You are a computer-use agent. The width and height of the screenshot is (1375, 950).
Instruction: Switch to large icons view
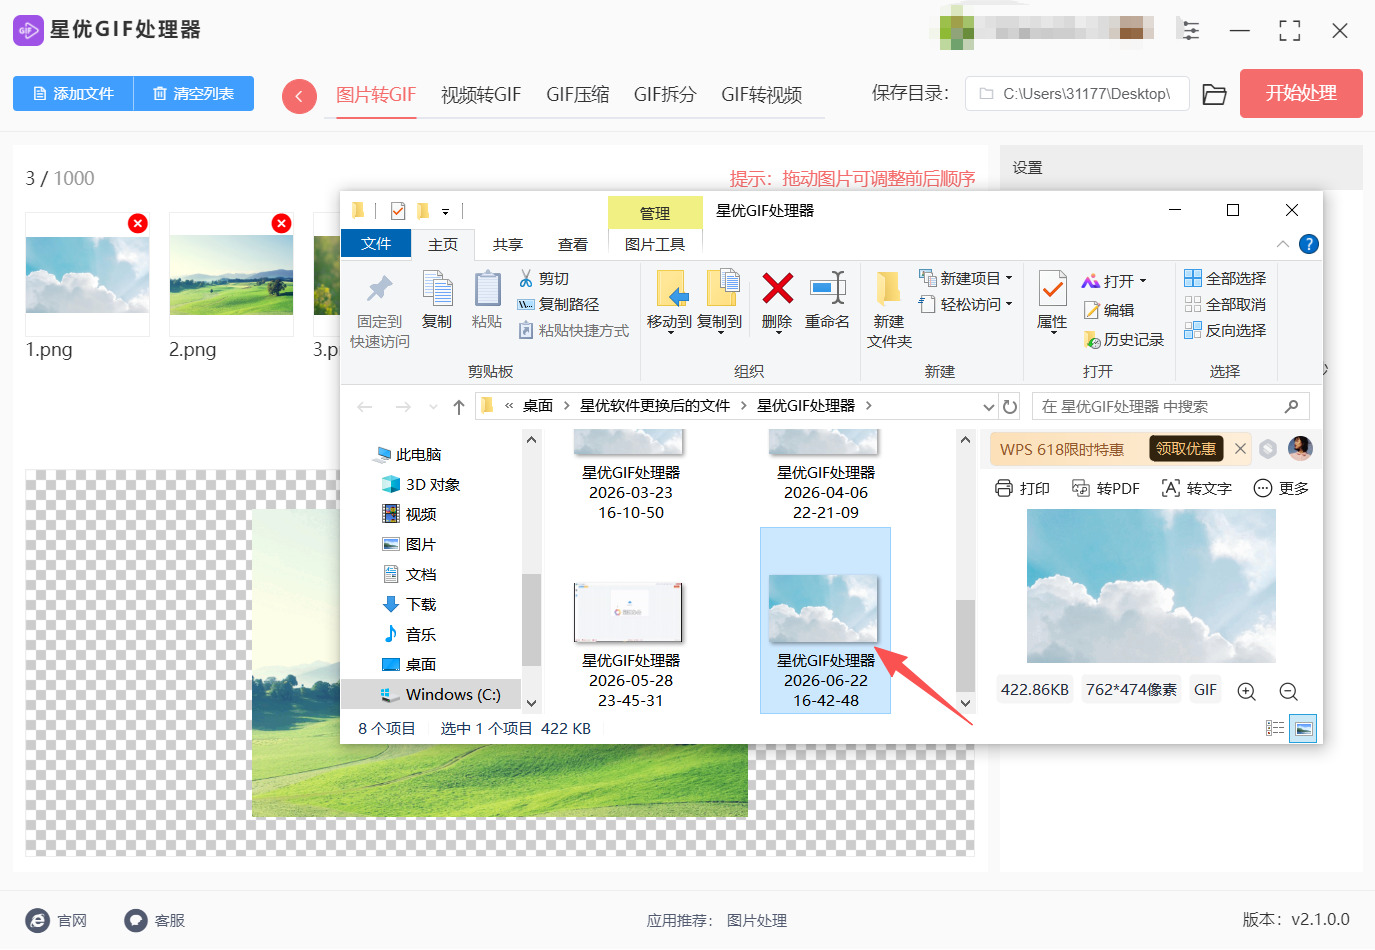pos(1303,728)
